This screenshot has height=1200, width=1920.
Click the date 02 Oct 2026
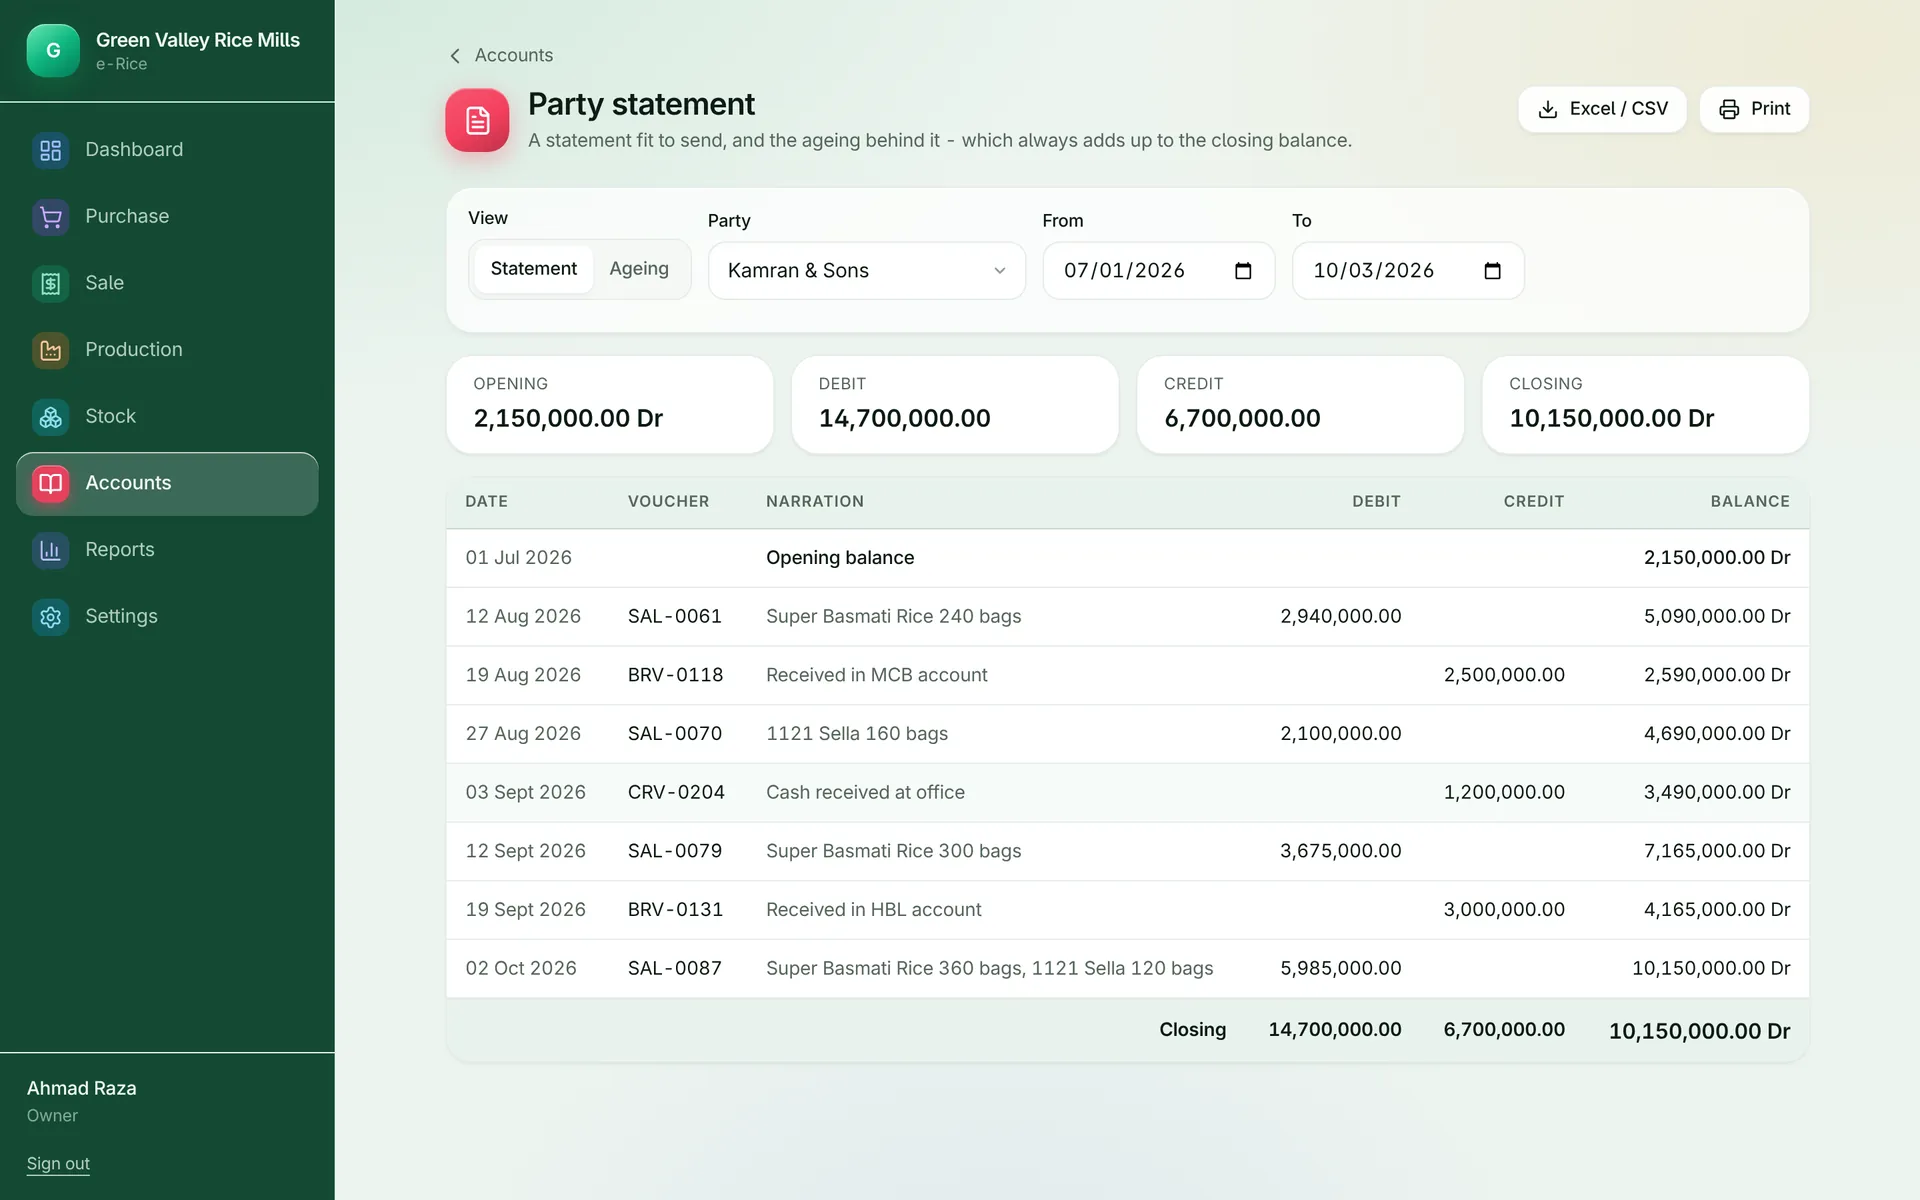(521, 969)
